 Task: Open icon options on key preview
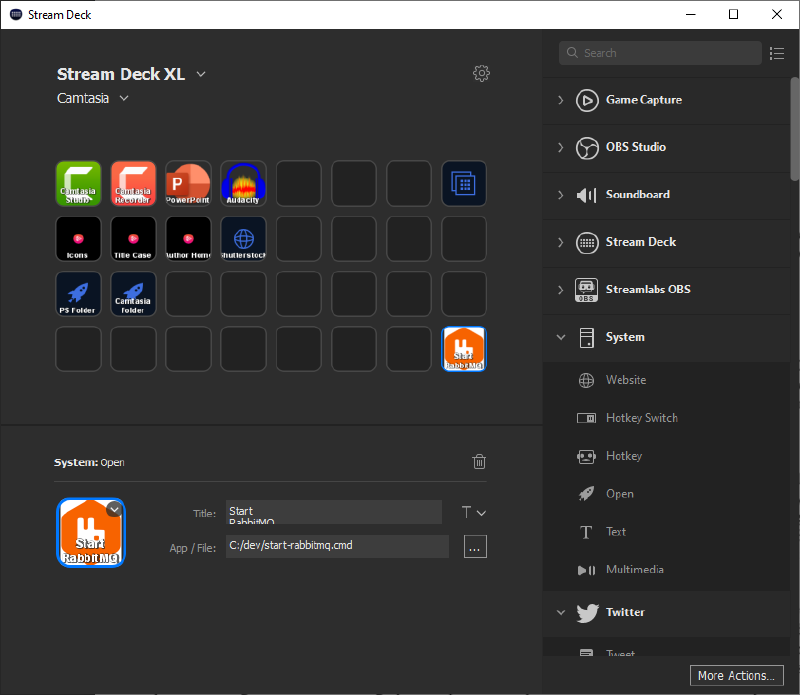click(115, 509)
